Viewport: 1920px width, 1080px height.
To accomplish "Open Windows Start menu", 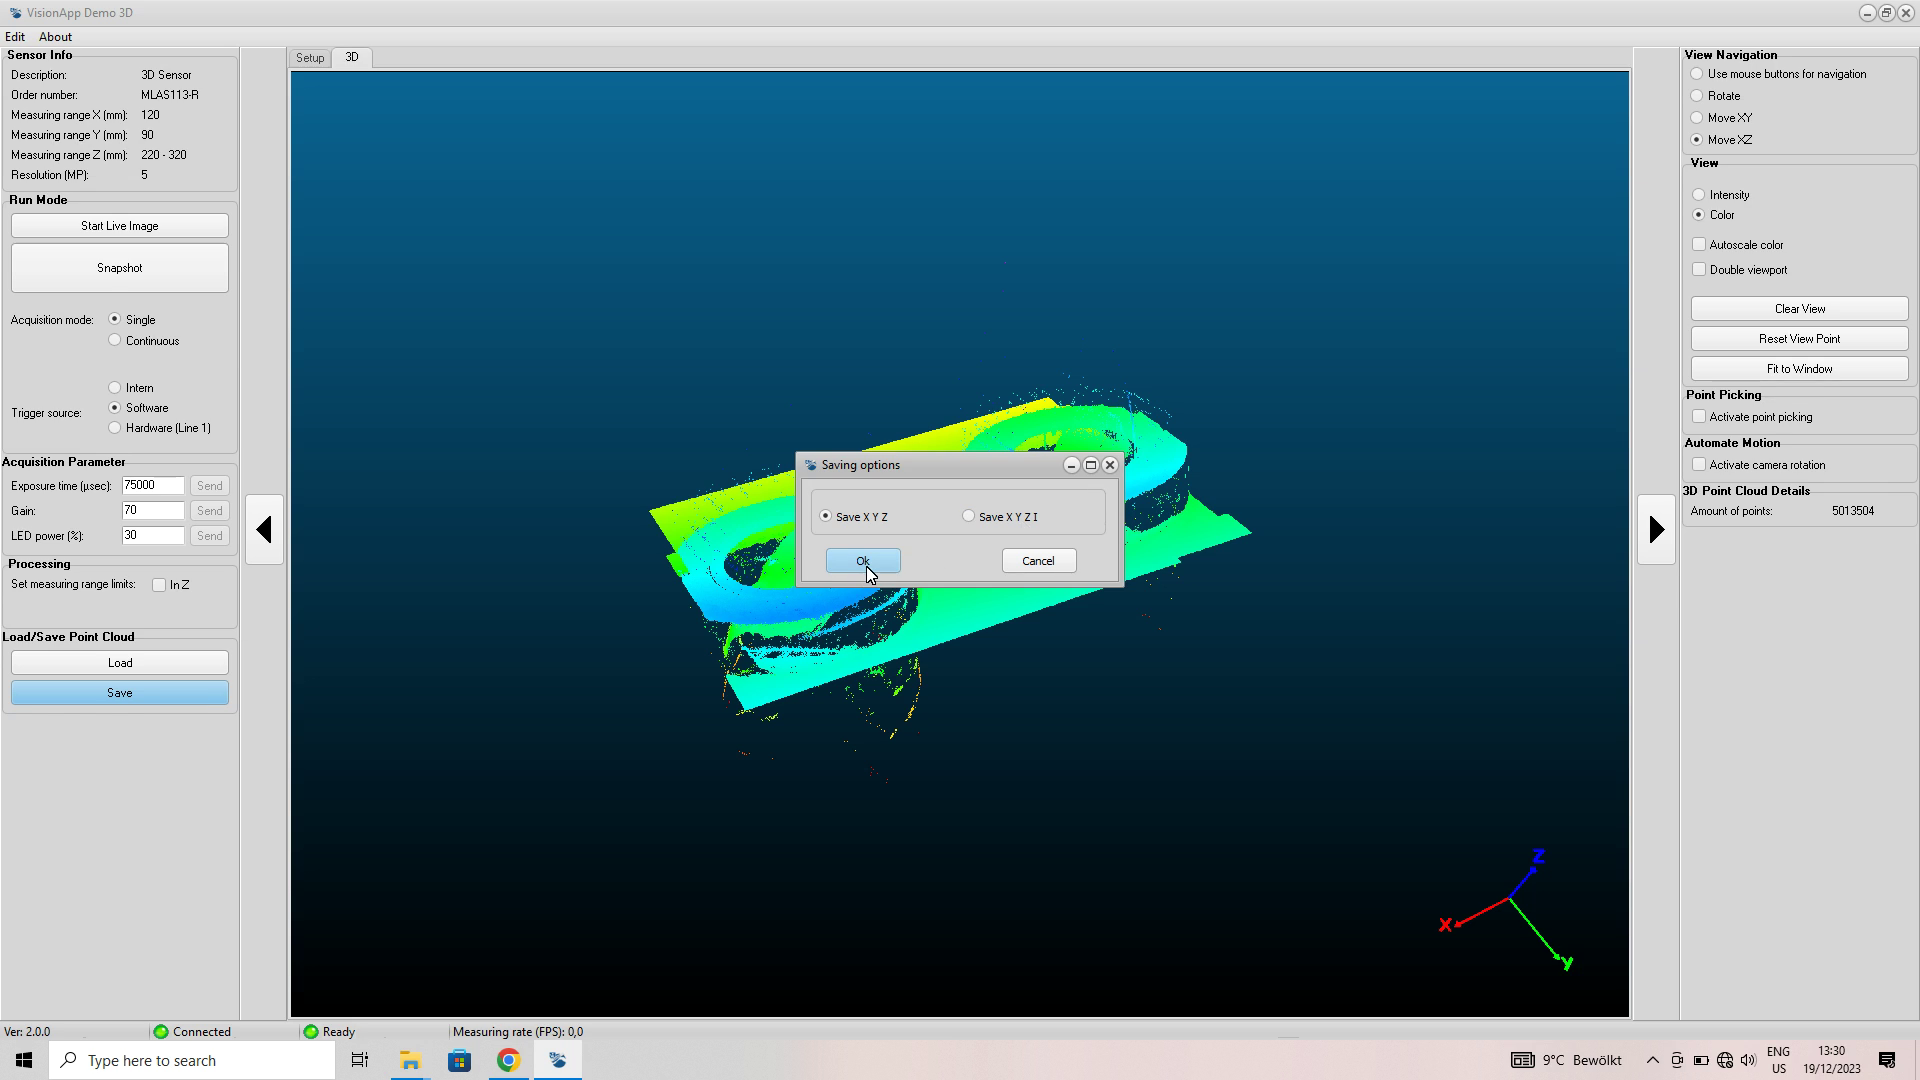I will click(x=24, y=1060).
